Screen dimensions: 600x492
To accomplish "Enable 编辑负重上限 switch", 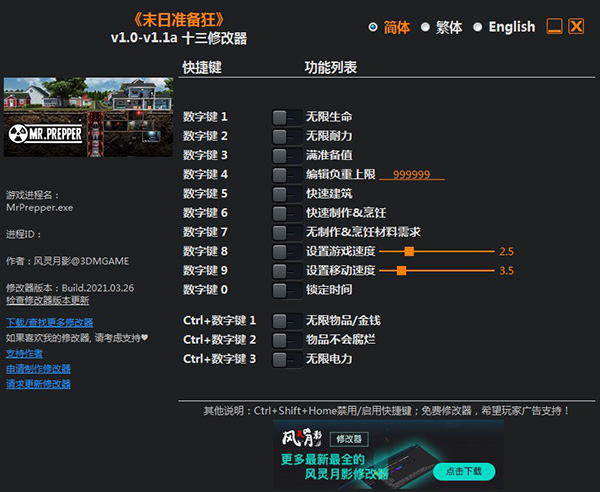I will (287, 175).
